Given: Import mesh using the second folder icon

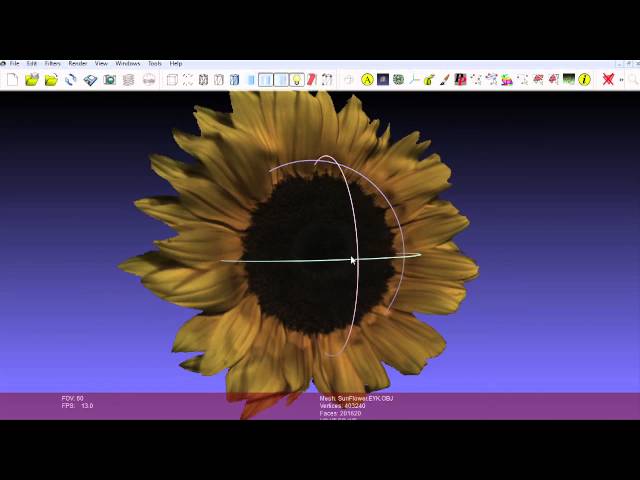Looking at the screenshot, I should (x=51, y=79).
